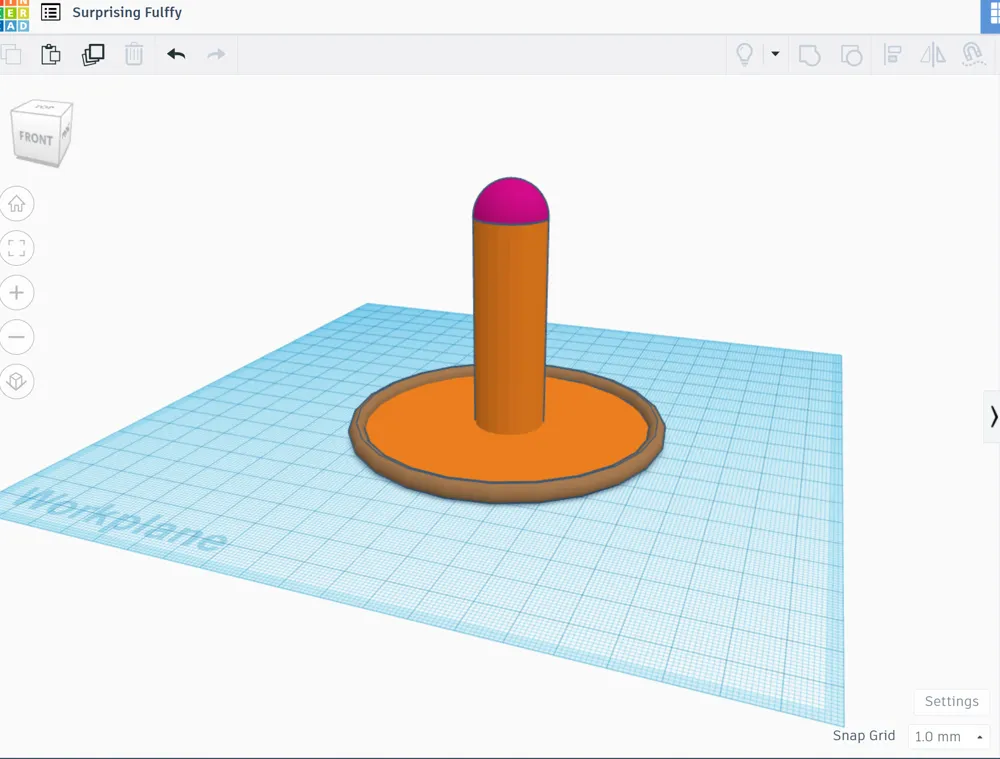Image resolution: width=1000 pixels, height=759 pixels.
Task: Click the Cruise magnet icon
Action: point(973,54)
